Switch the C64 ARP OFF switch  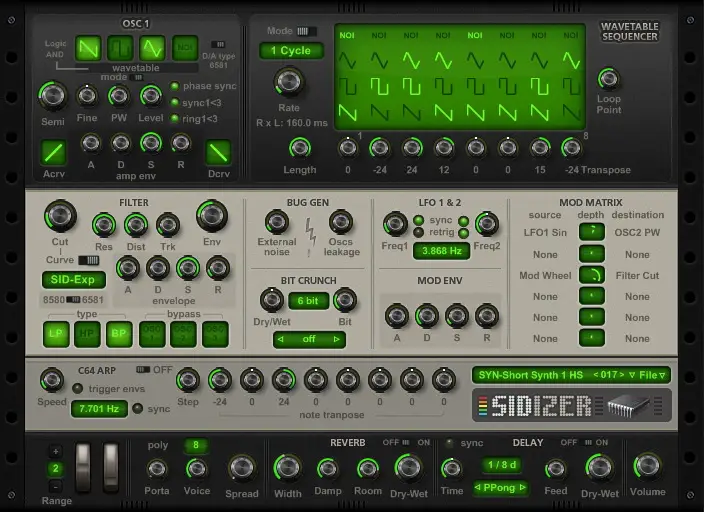143,370
